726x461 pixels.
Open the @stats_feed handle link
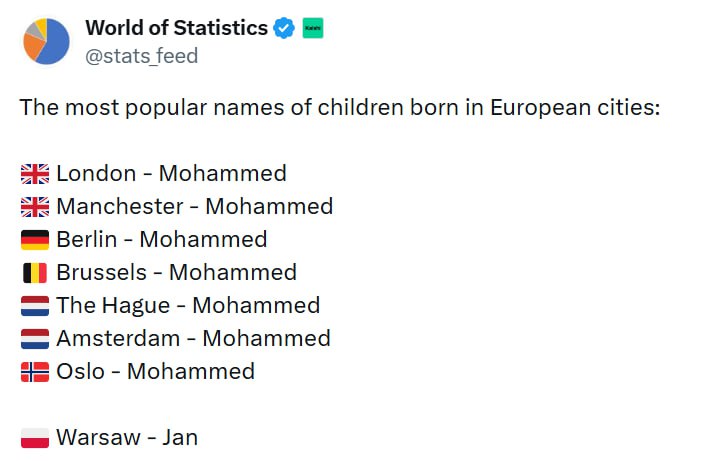[x=141, y=56]
